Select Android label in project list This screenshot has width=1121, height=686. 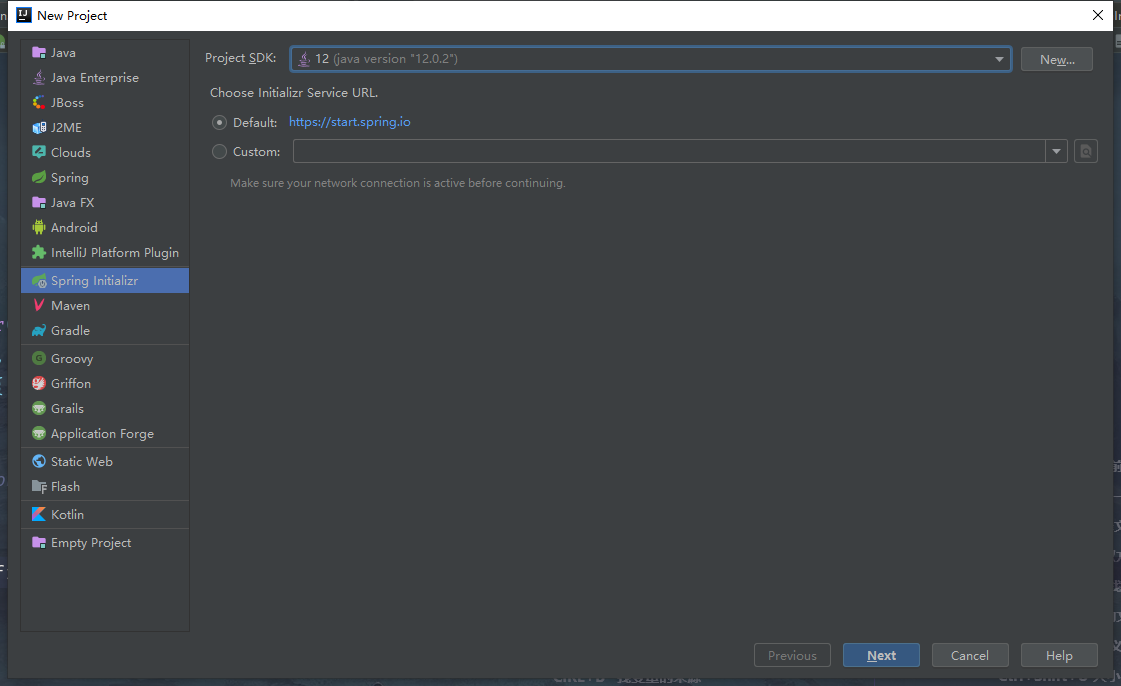(74, 228)
